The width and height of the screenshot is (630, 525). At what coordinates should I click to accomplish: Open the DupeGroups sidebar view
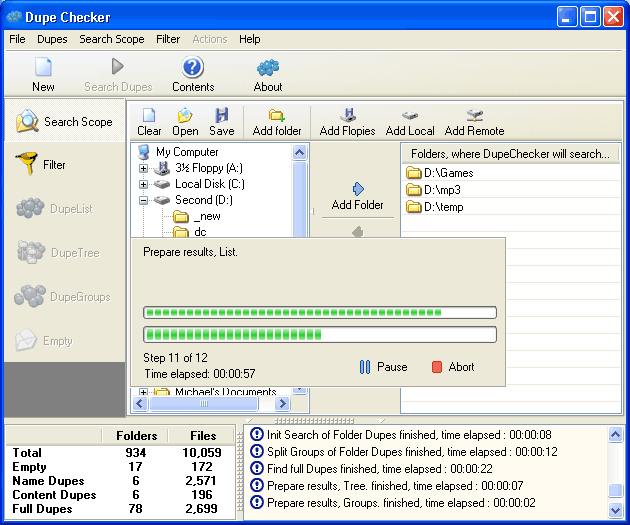click(64, 296)
